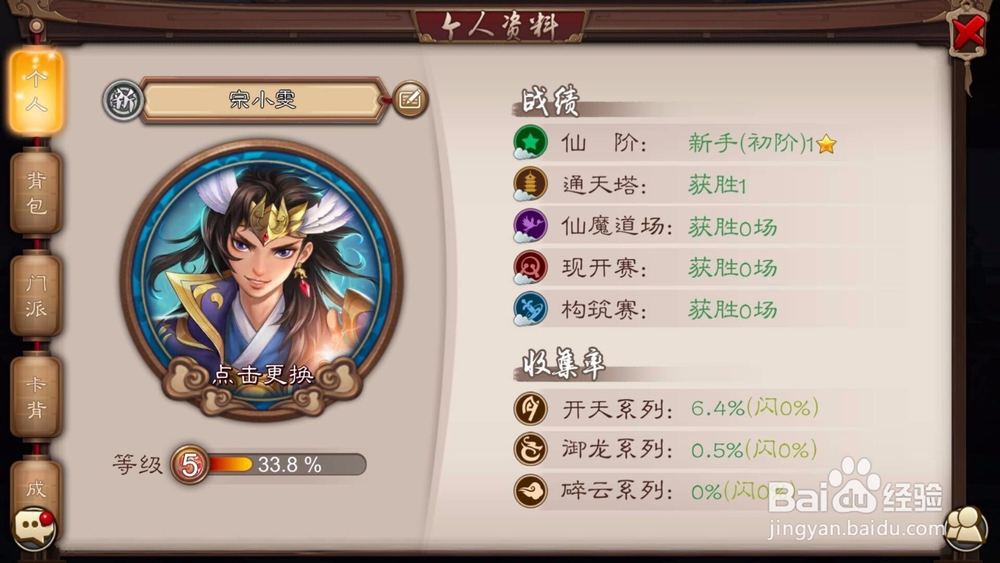Click the red 现开赛 icon
1000x563 pixels.
(x=530, y=268)
